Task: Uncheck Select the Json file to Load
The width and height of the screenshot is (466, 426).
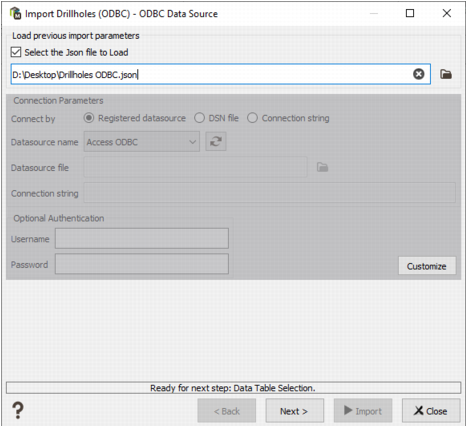Action: (x=16, y=52)
